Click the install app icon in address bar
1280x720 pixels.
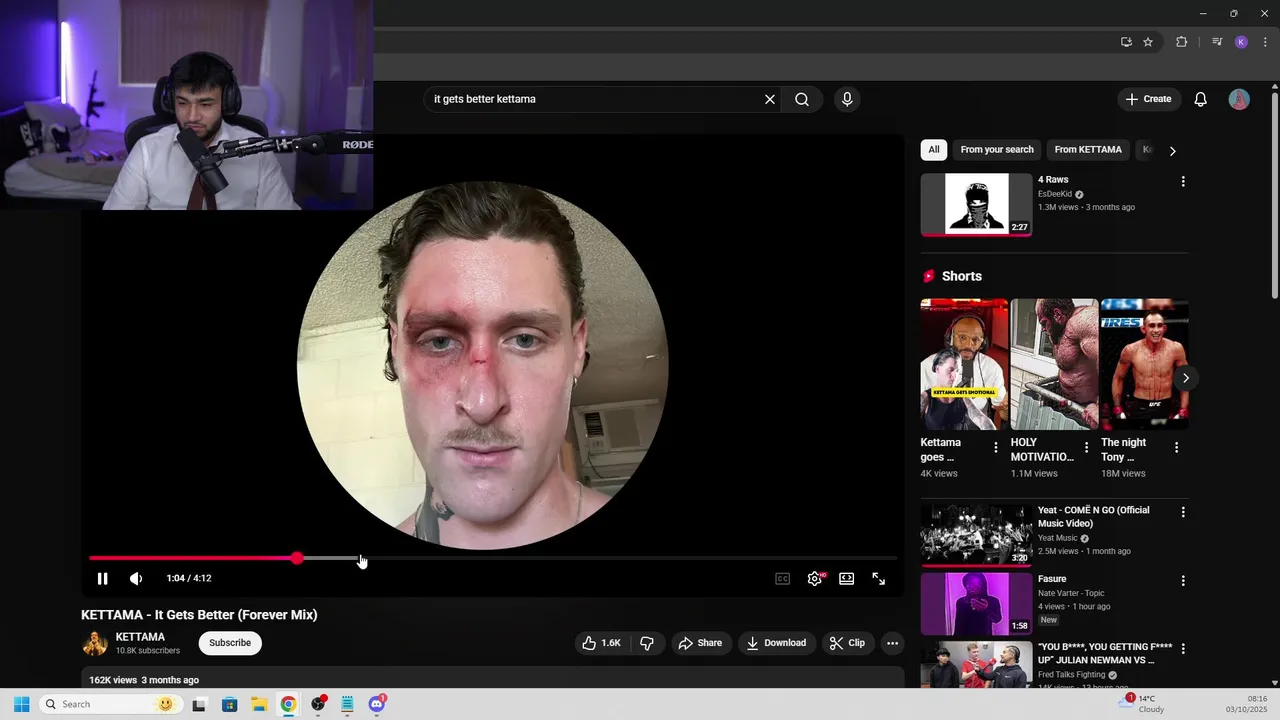(1126, 42)
